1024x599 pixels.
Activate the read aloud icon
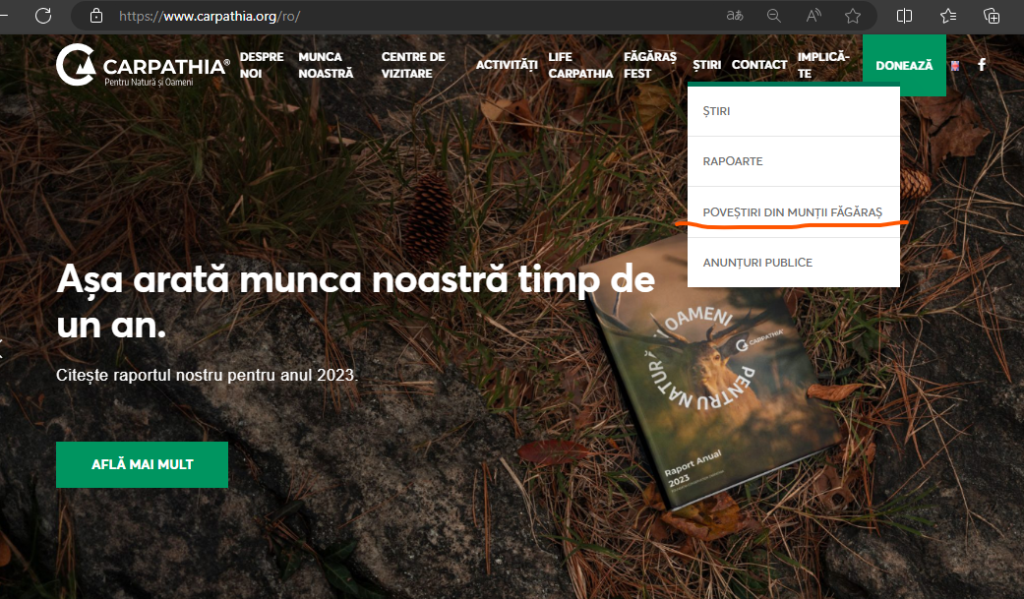click(x=813, y=16)
